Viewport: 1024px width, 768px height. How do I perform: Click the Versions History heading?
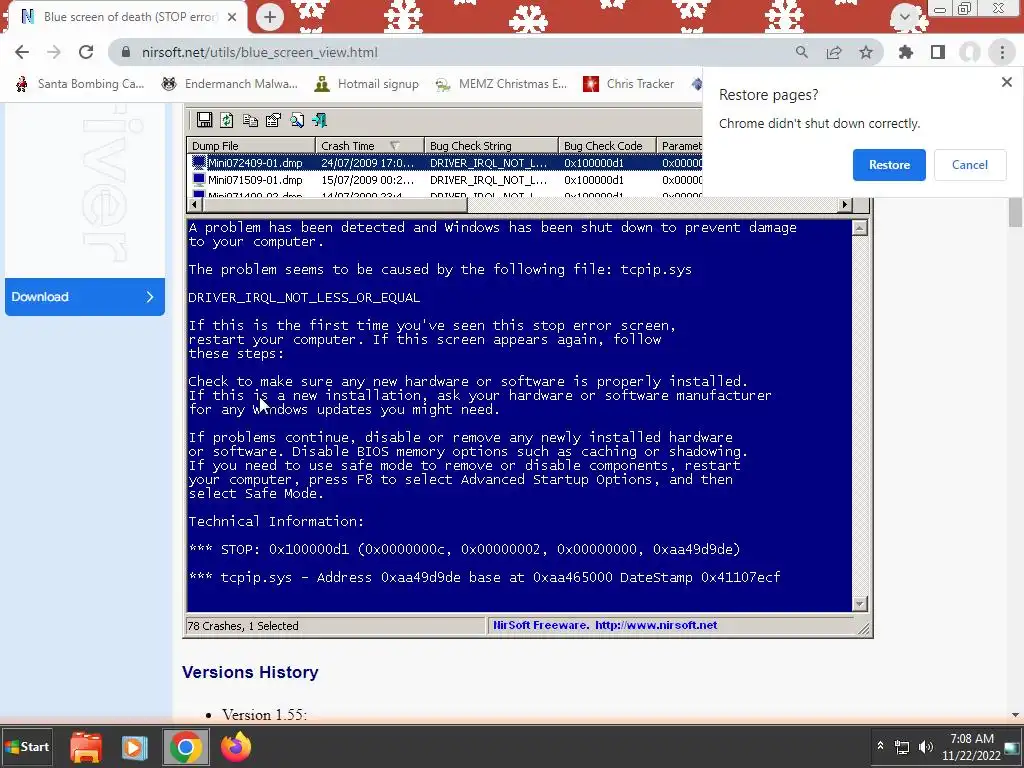250,672
